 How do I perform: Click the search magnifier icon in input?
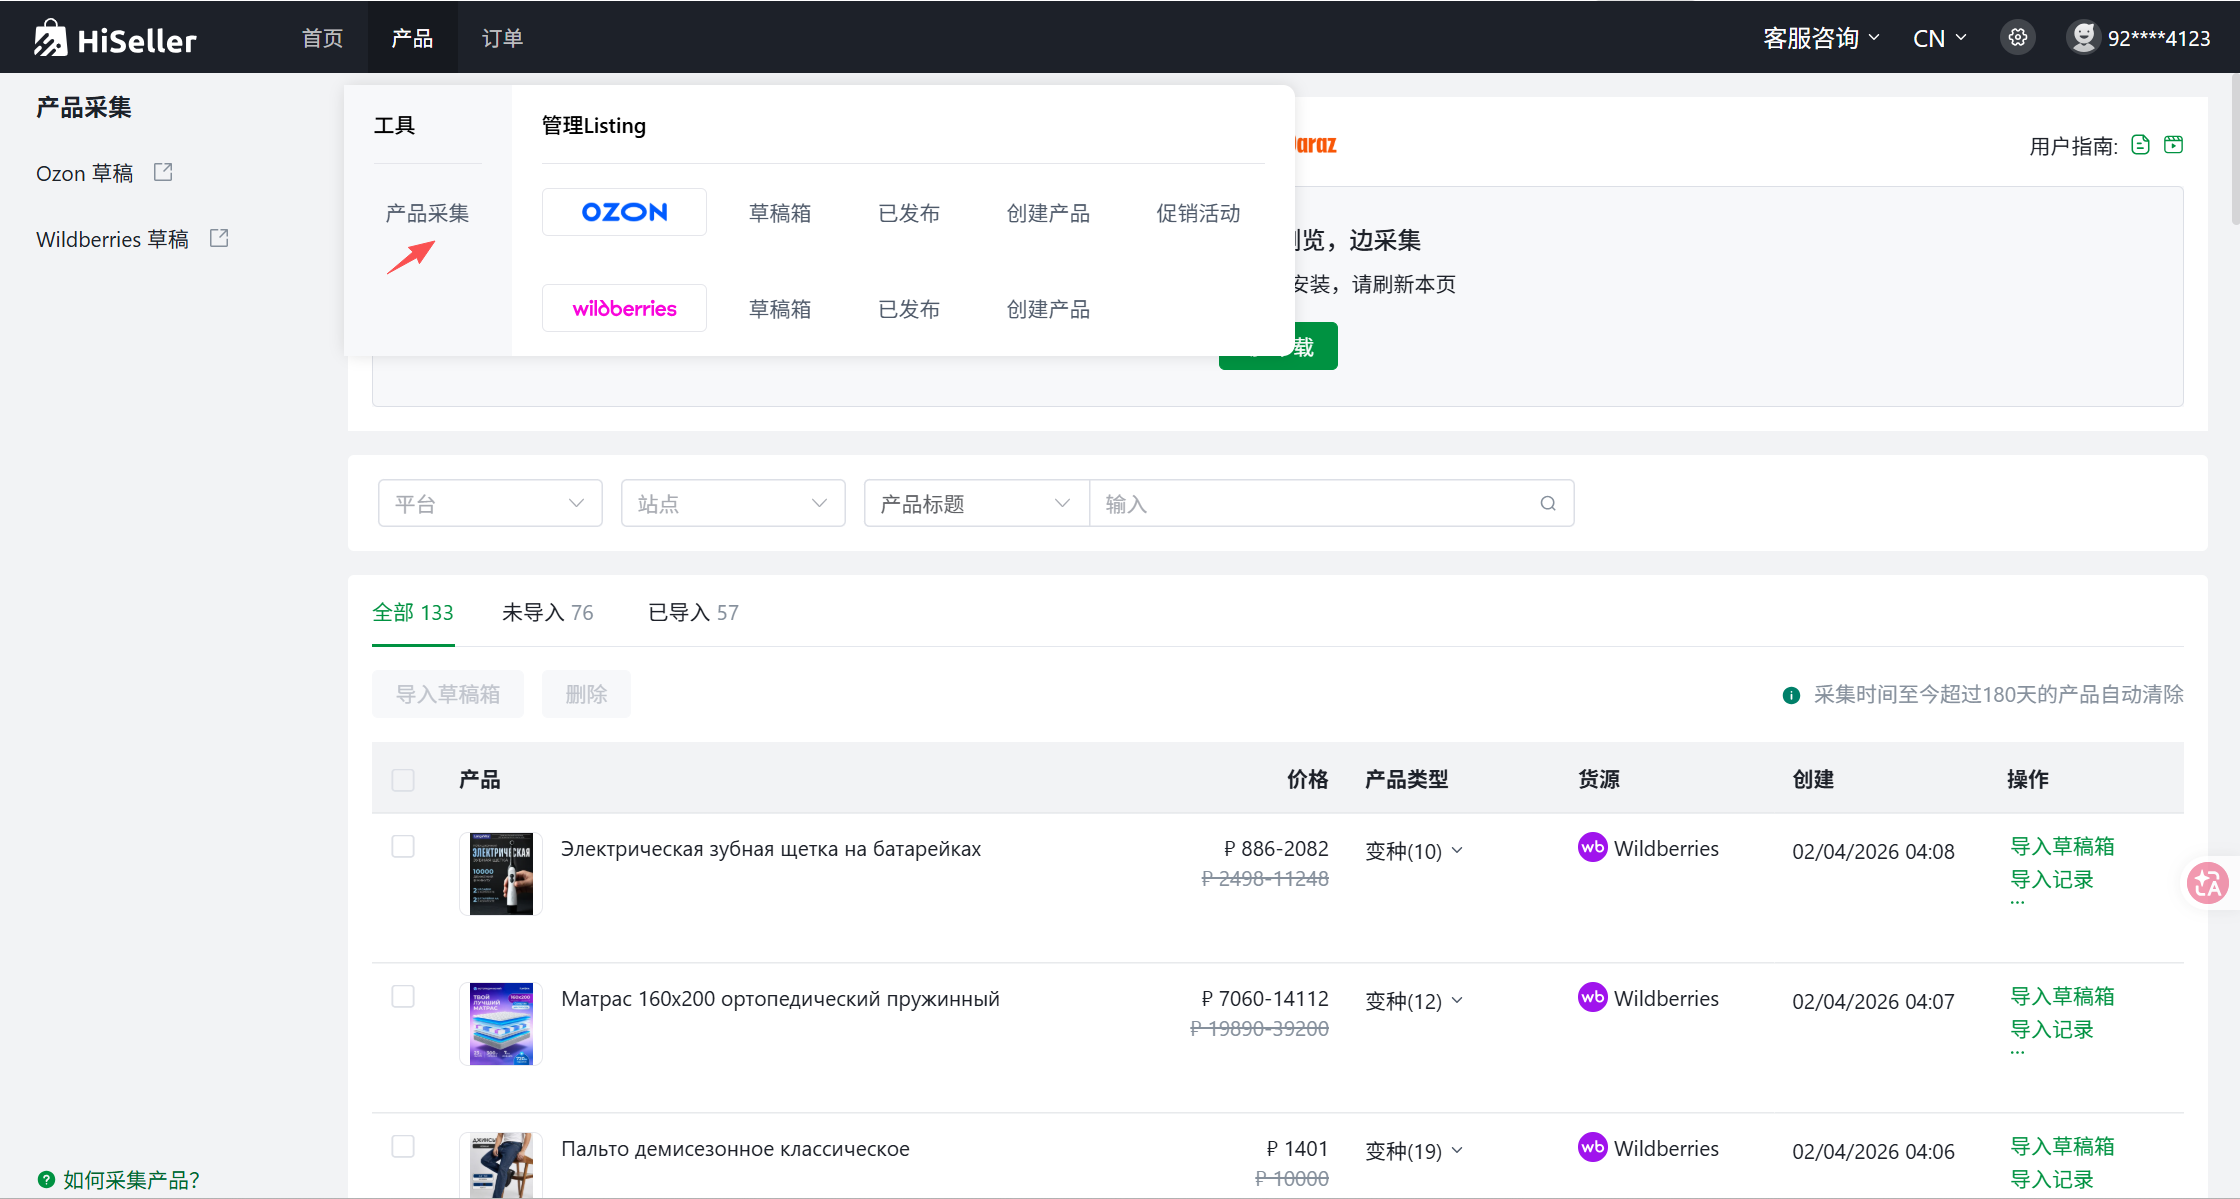(1548, 503)
